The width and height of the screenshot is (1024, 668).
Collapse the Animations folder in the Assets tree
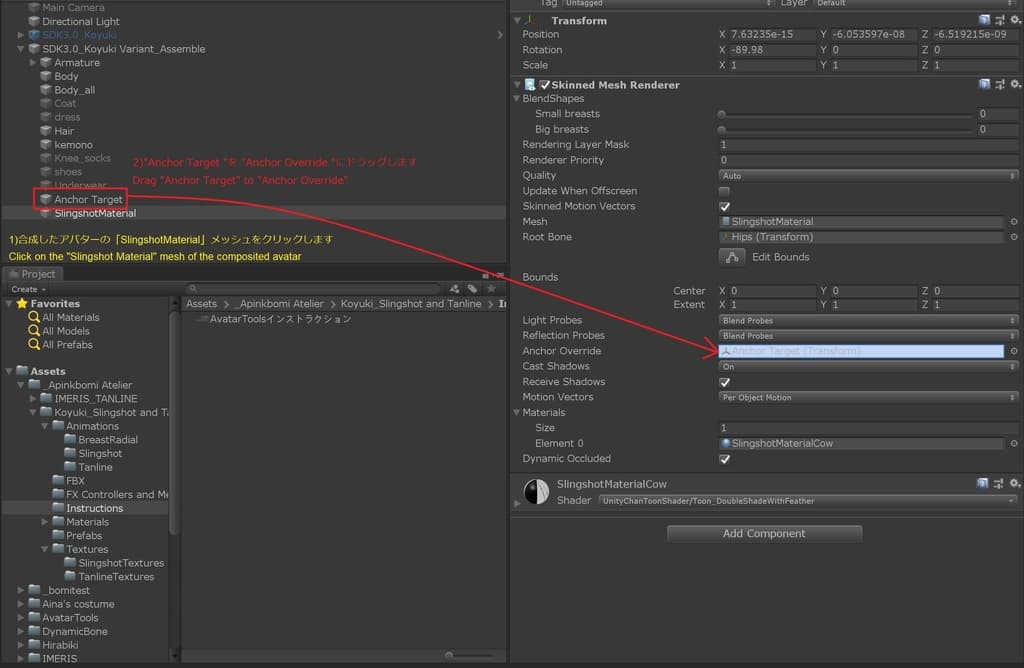coord(46,426)
